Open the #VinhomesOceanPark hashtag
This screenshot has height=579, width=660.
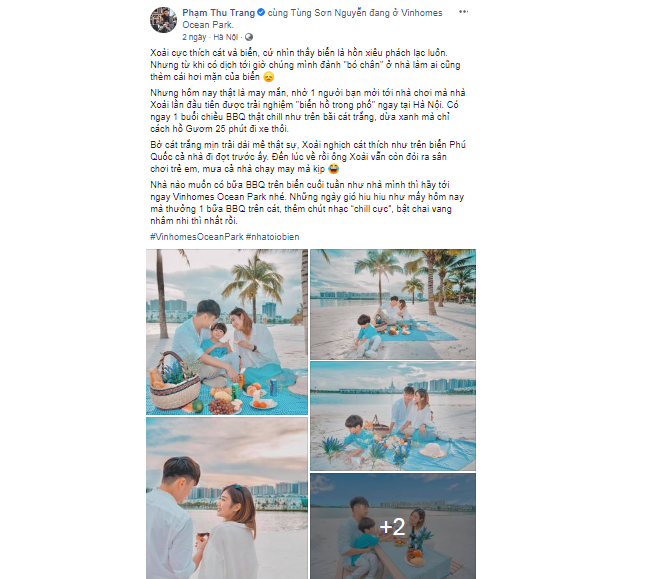(197, 237)
